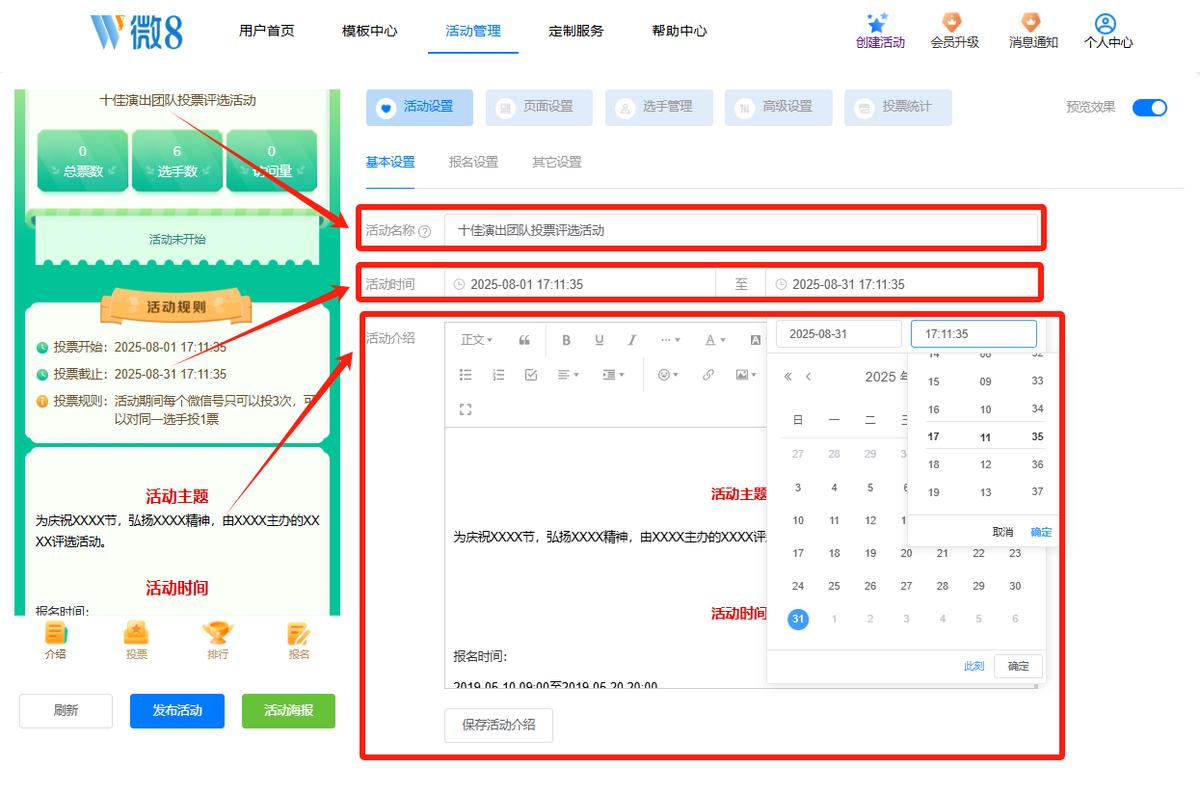Click the blockquote icon in the editor toolbar

tap(525, 340)
